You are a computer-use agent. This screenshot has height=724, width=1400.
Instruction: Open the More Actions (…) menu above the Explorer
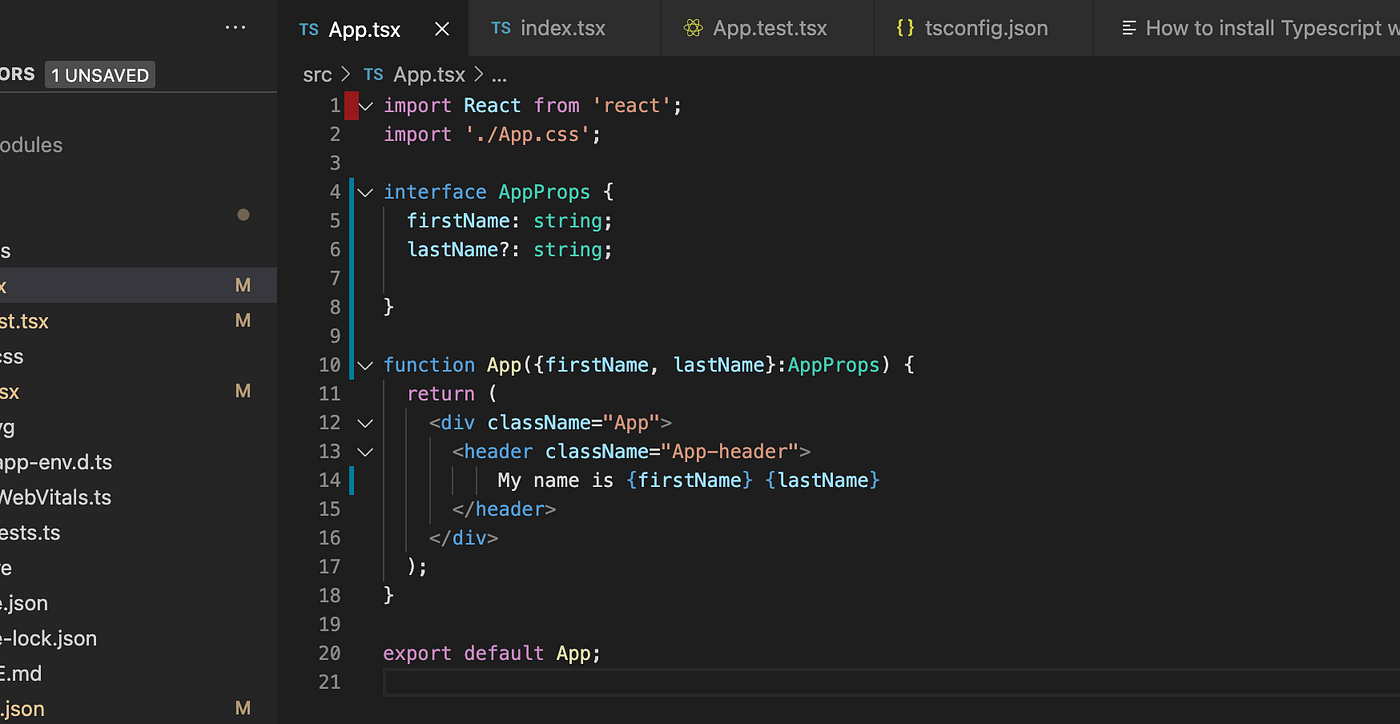(x=235, y=27)
